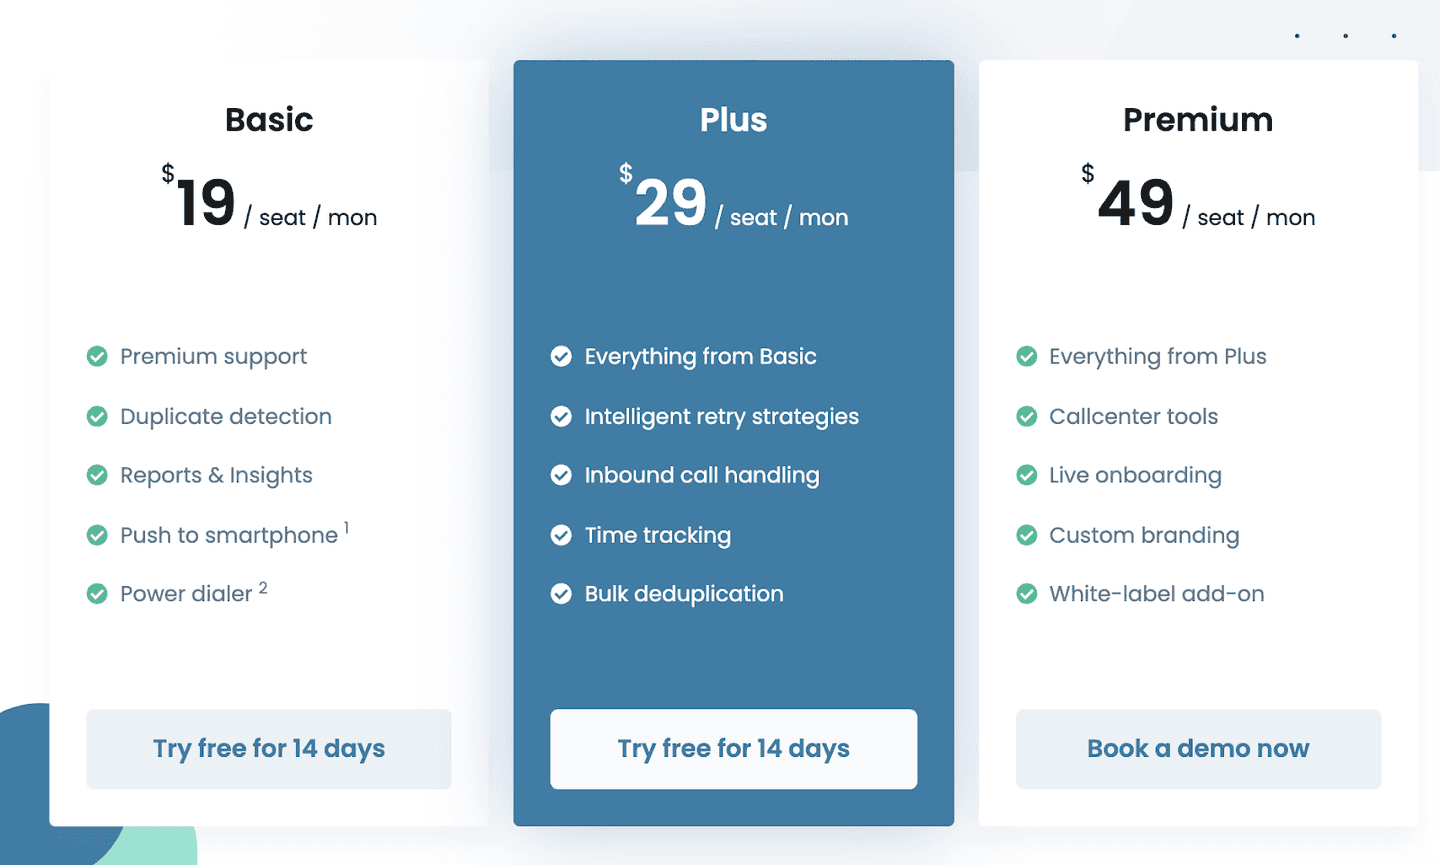Click the Book a demo now button
The image size is (1440, 865).
1197,748
